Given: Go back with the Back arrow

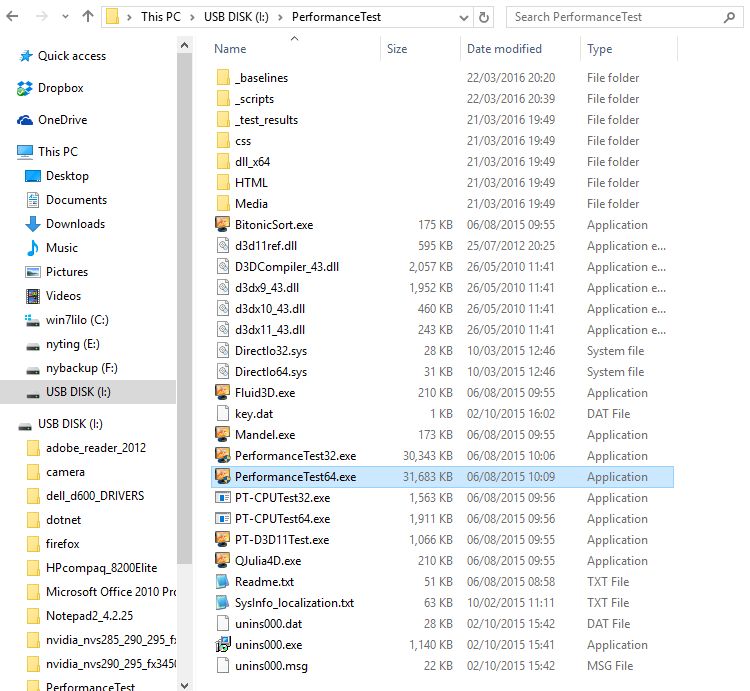Looking at the screenshot, I should 12,17.
